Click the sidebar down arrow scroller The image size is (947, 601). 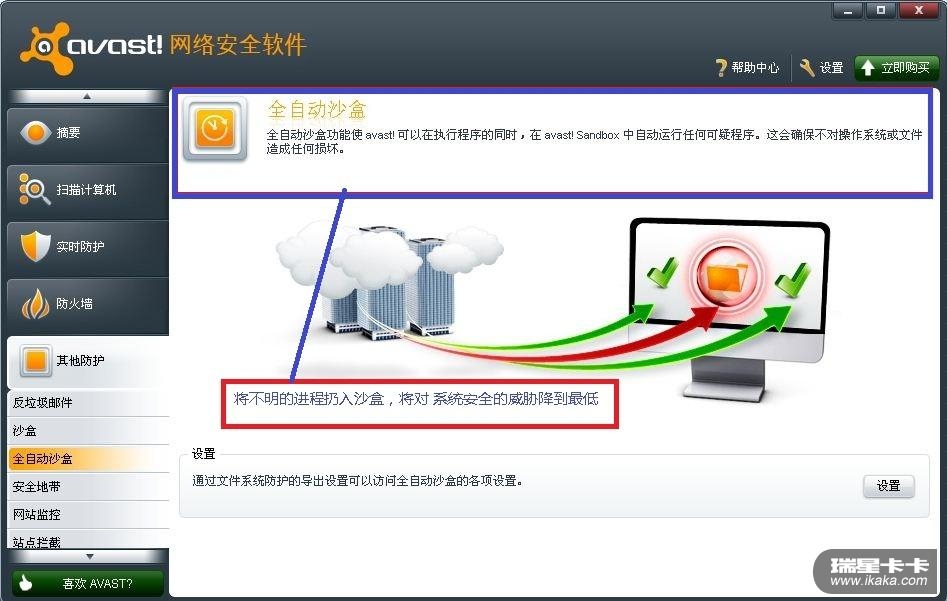pos(89,556)
